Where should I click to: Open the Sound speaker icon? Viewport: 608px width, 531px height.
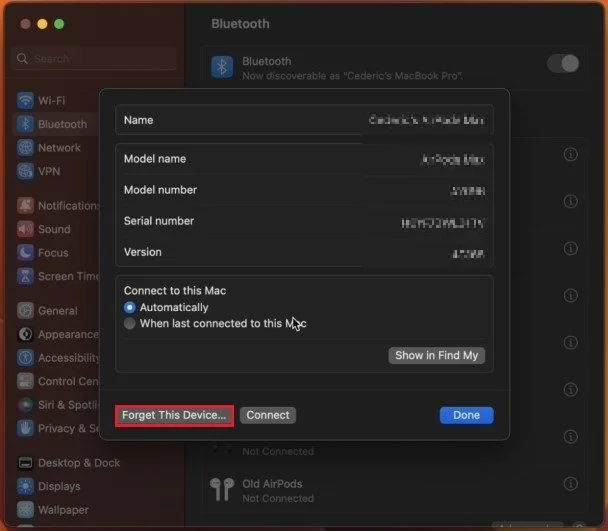(x=25, y=229)
